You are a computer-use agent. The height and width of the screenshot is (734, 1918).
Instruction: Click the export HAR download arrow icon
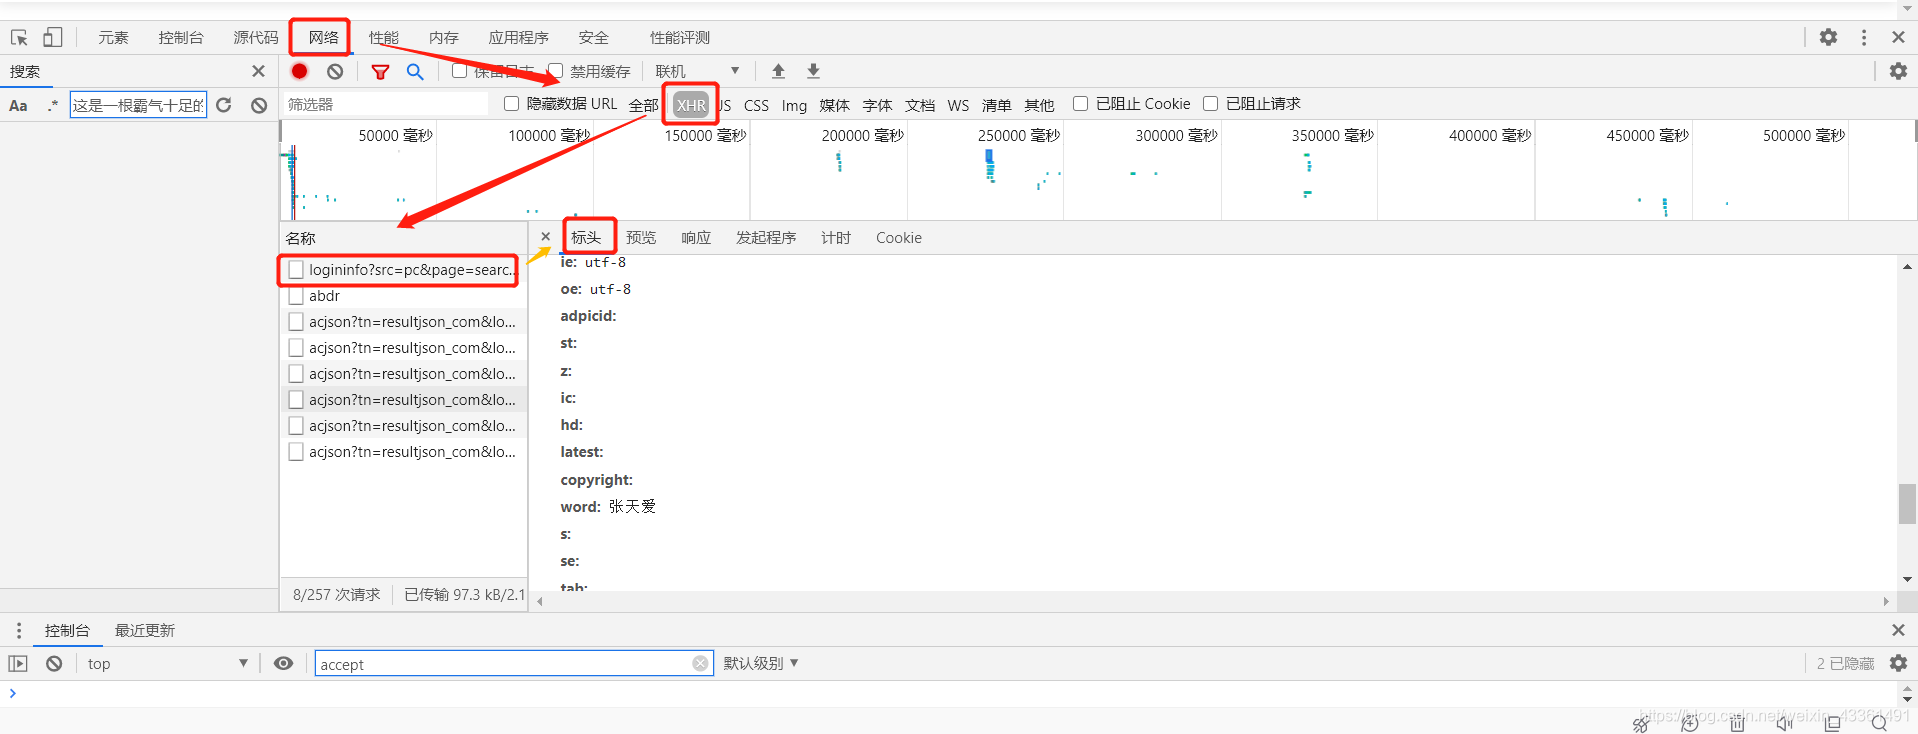click(813, 71)
